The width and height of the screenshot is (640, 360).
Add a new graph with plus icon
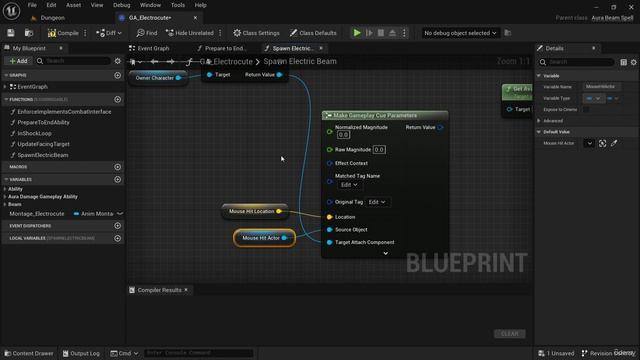(118, 76)
